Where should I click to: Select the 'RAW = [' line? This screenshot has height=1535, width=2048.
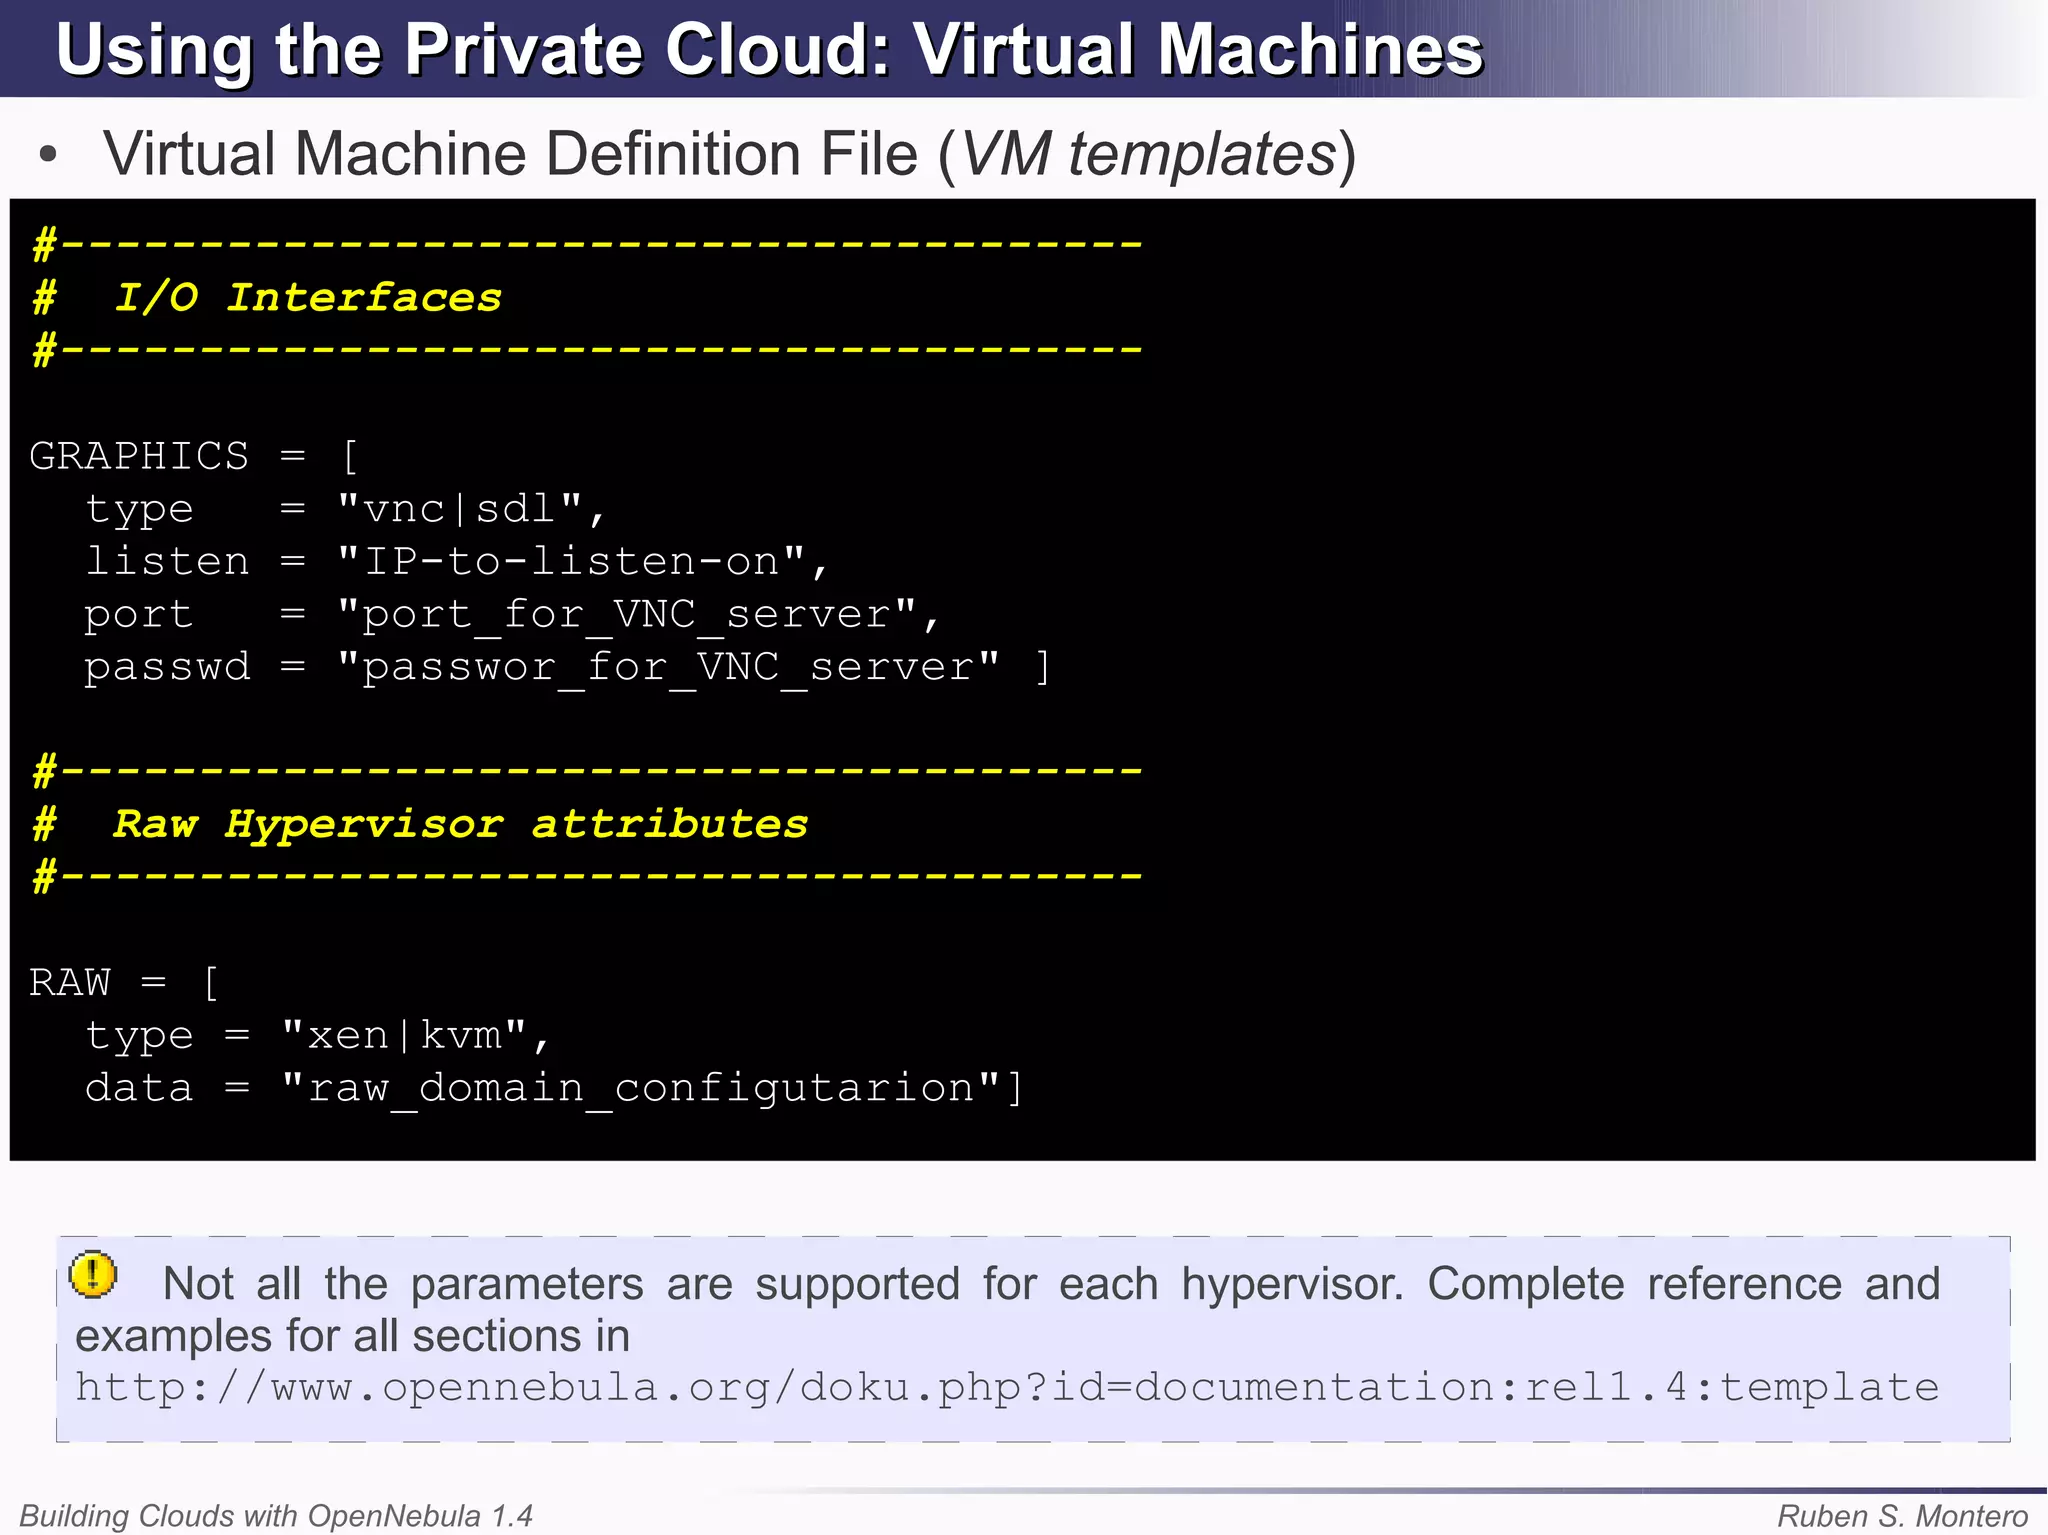click(x=124, y=983)
